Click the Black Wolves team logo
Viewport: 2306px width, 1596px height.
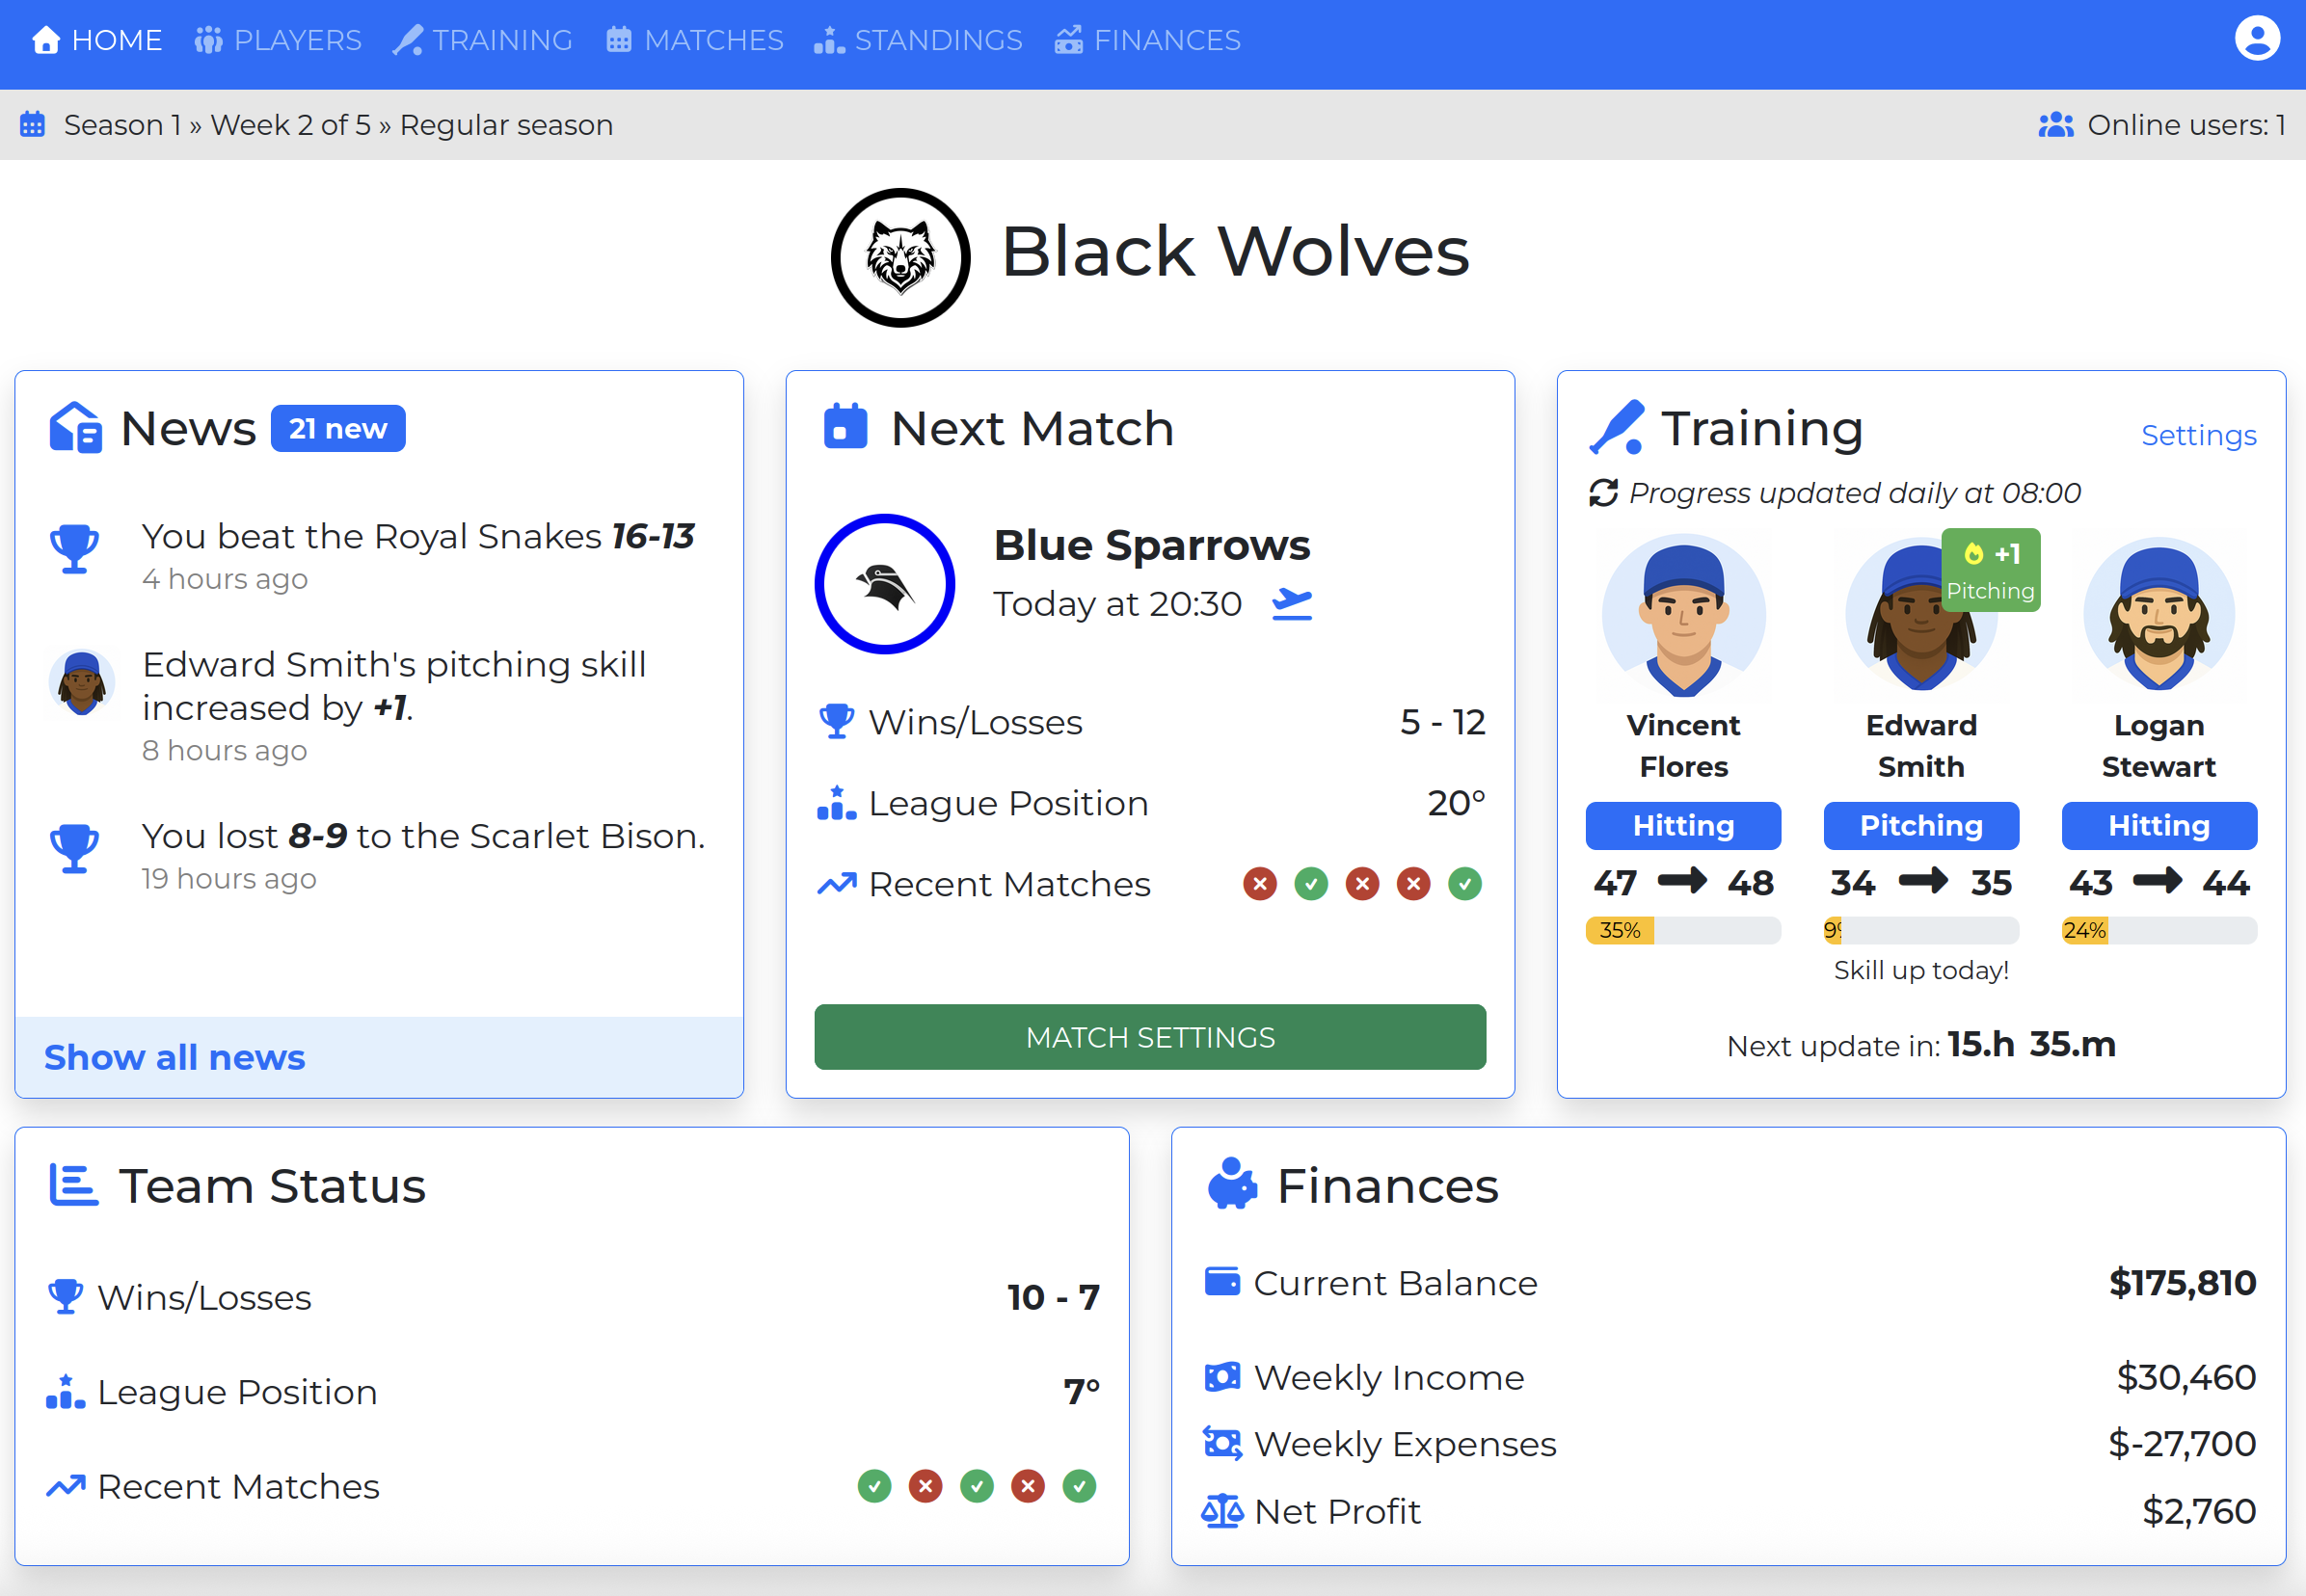(x=900, y=258)
